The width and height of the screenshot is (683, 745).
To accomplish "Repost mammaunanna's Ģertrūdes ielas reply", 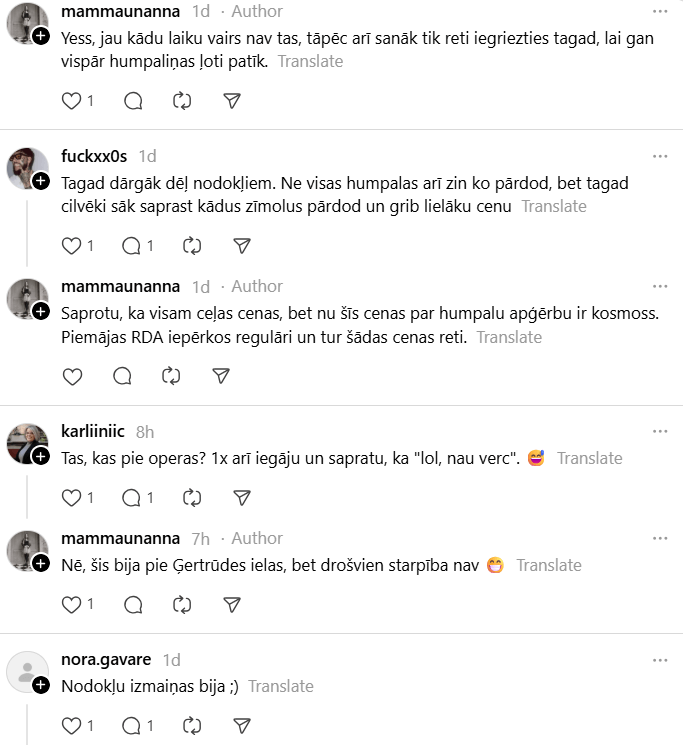I will click(x=182, y=604).
